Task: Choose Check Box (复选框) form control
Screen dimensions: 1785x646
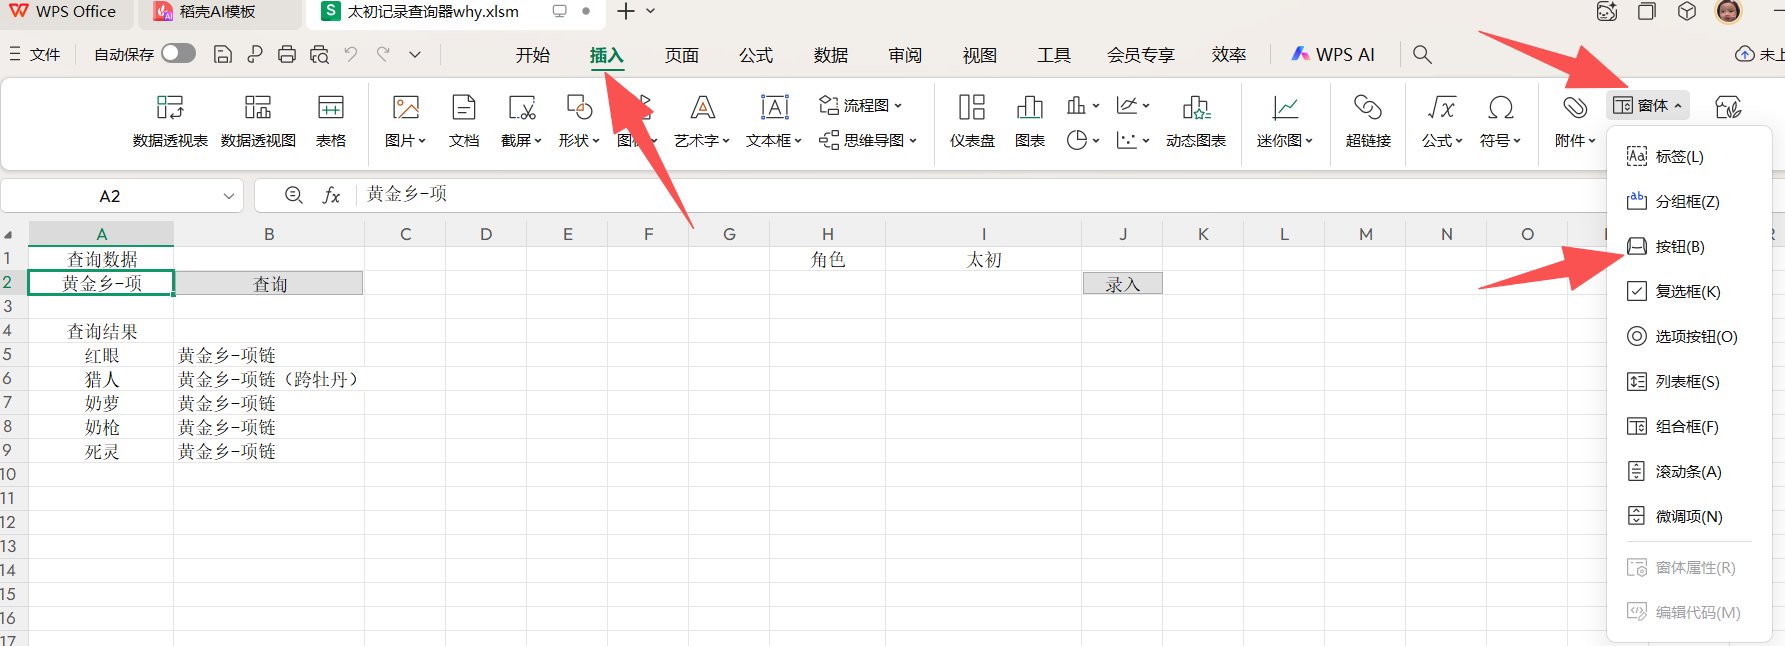Action: [x=1689, y=291]
